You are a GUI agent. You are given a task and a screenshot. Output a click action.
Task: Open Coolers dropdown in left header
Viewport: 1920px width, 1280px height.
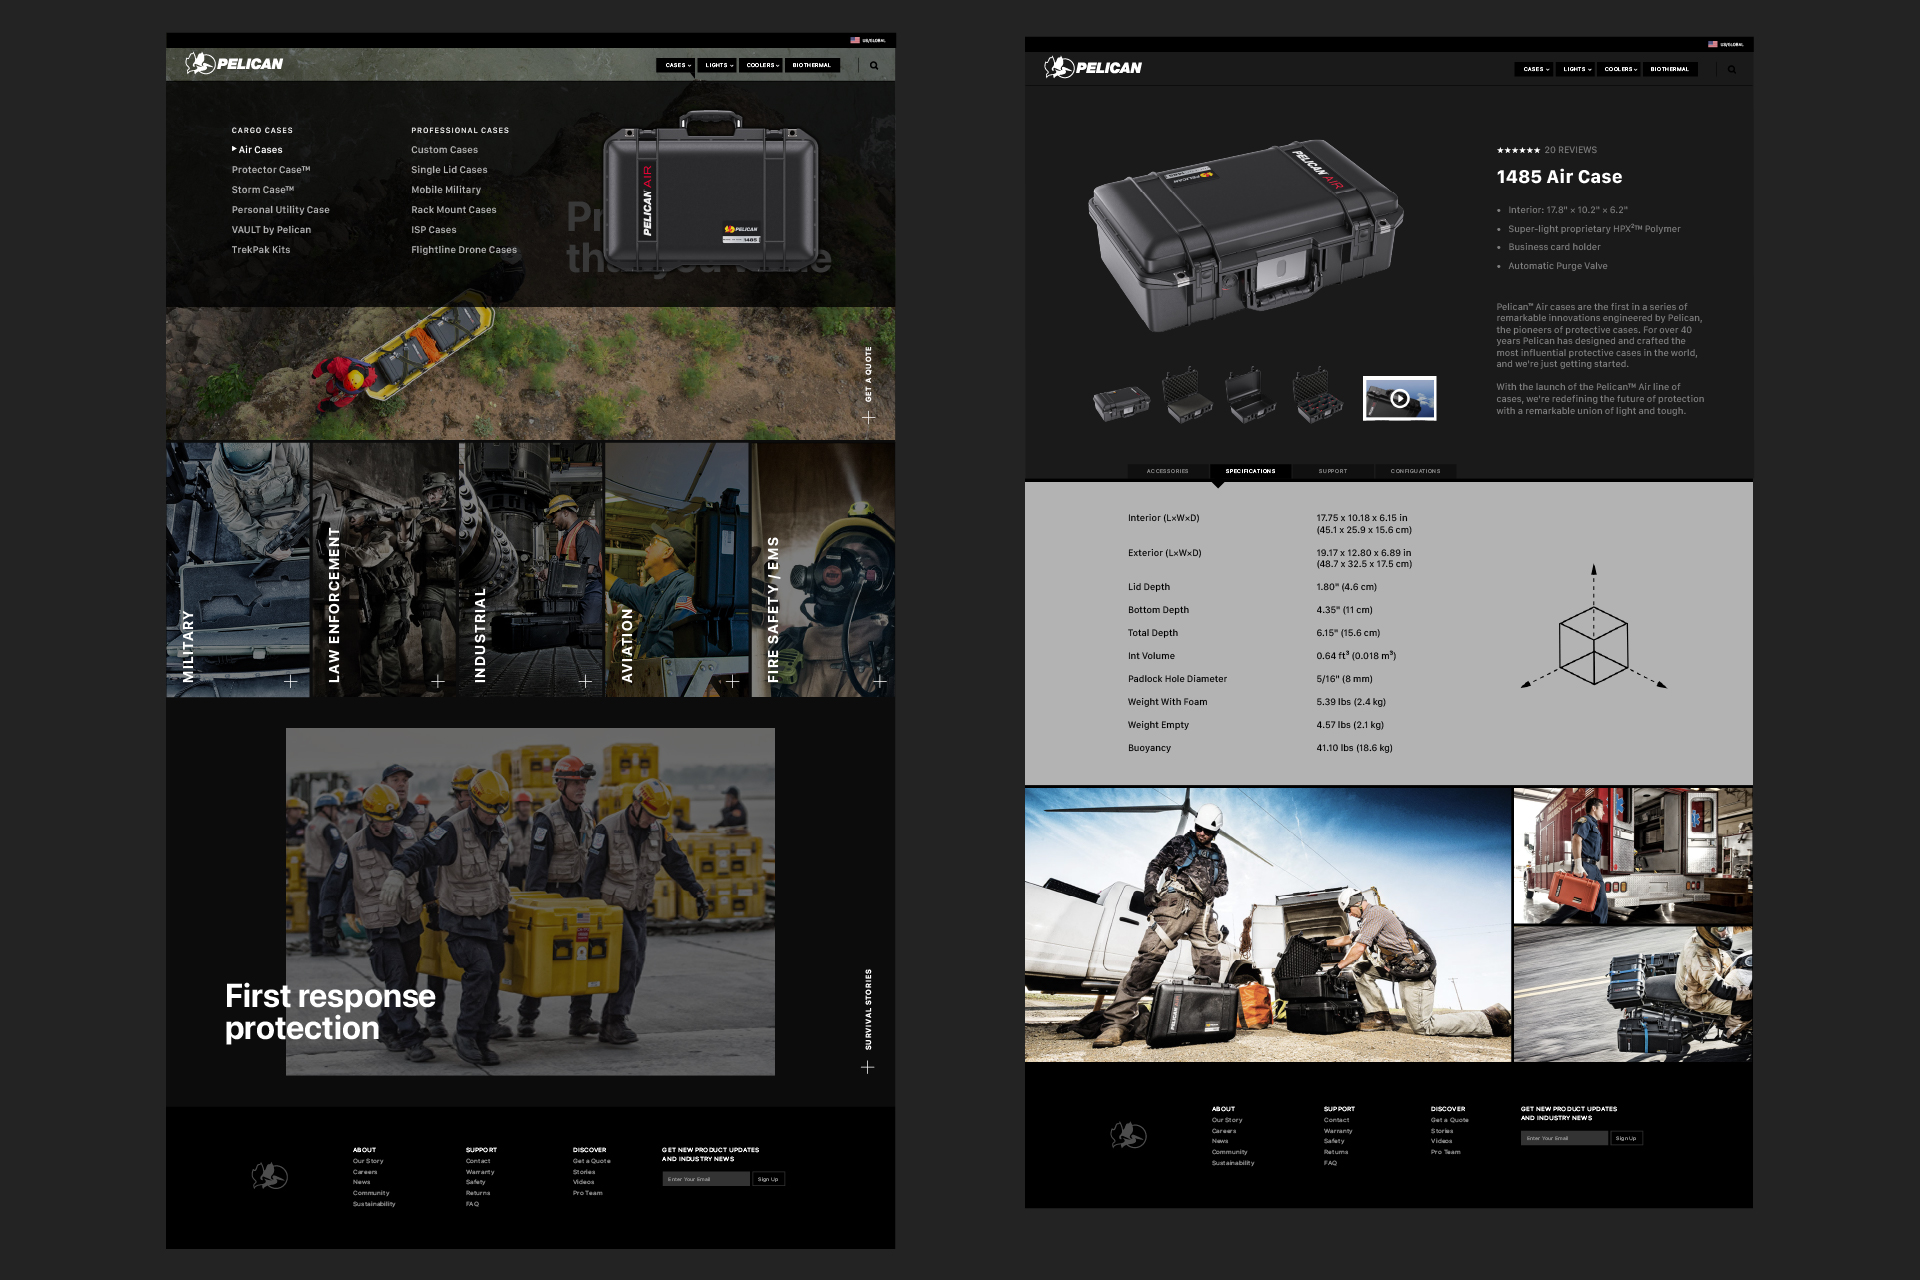click(761, 66)
